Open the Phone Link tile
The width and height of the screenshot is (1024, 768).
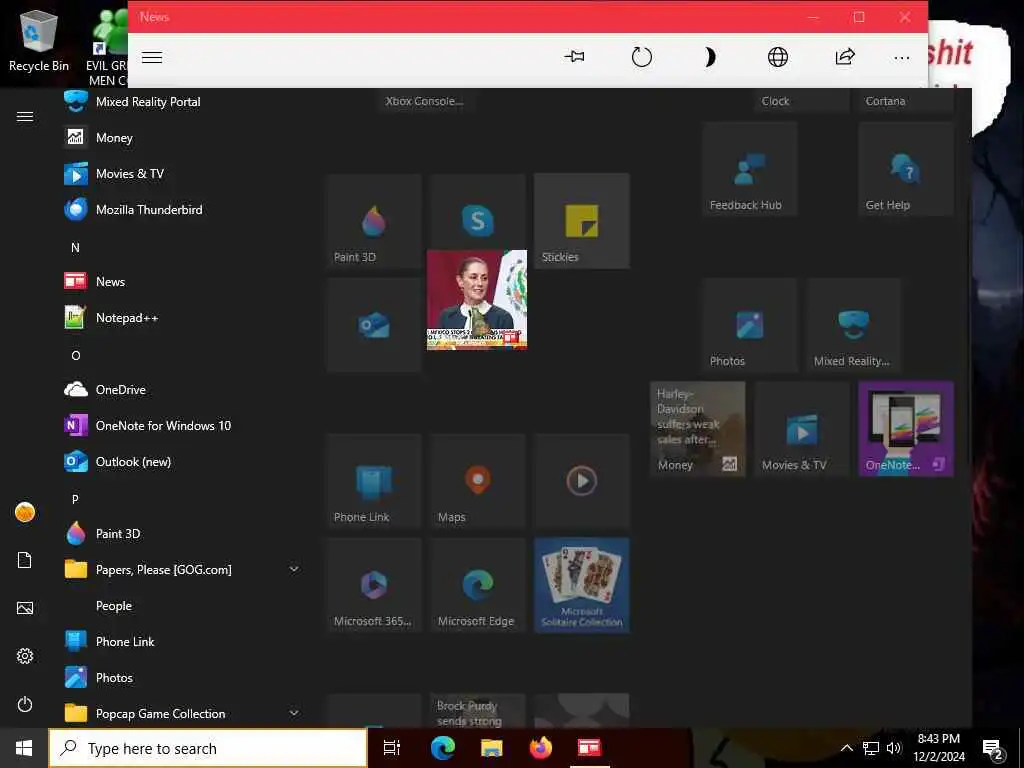[374, 481]
